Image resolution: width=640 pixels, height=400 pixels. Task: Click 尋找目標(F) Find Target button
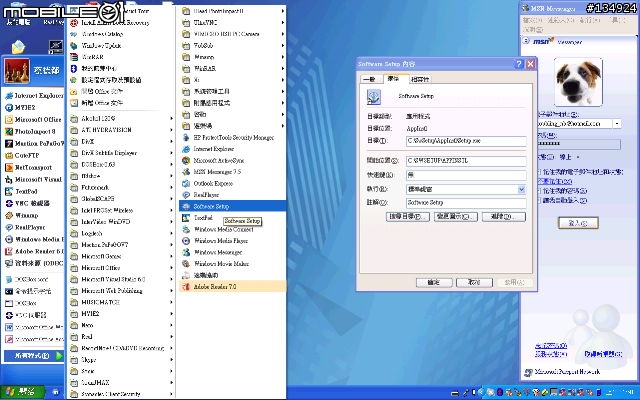407,216
